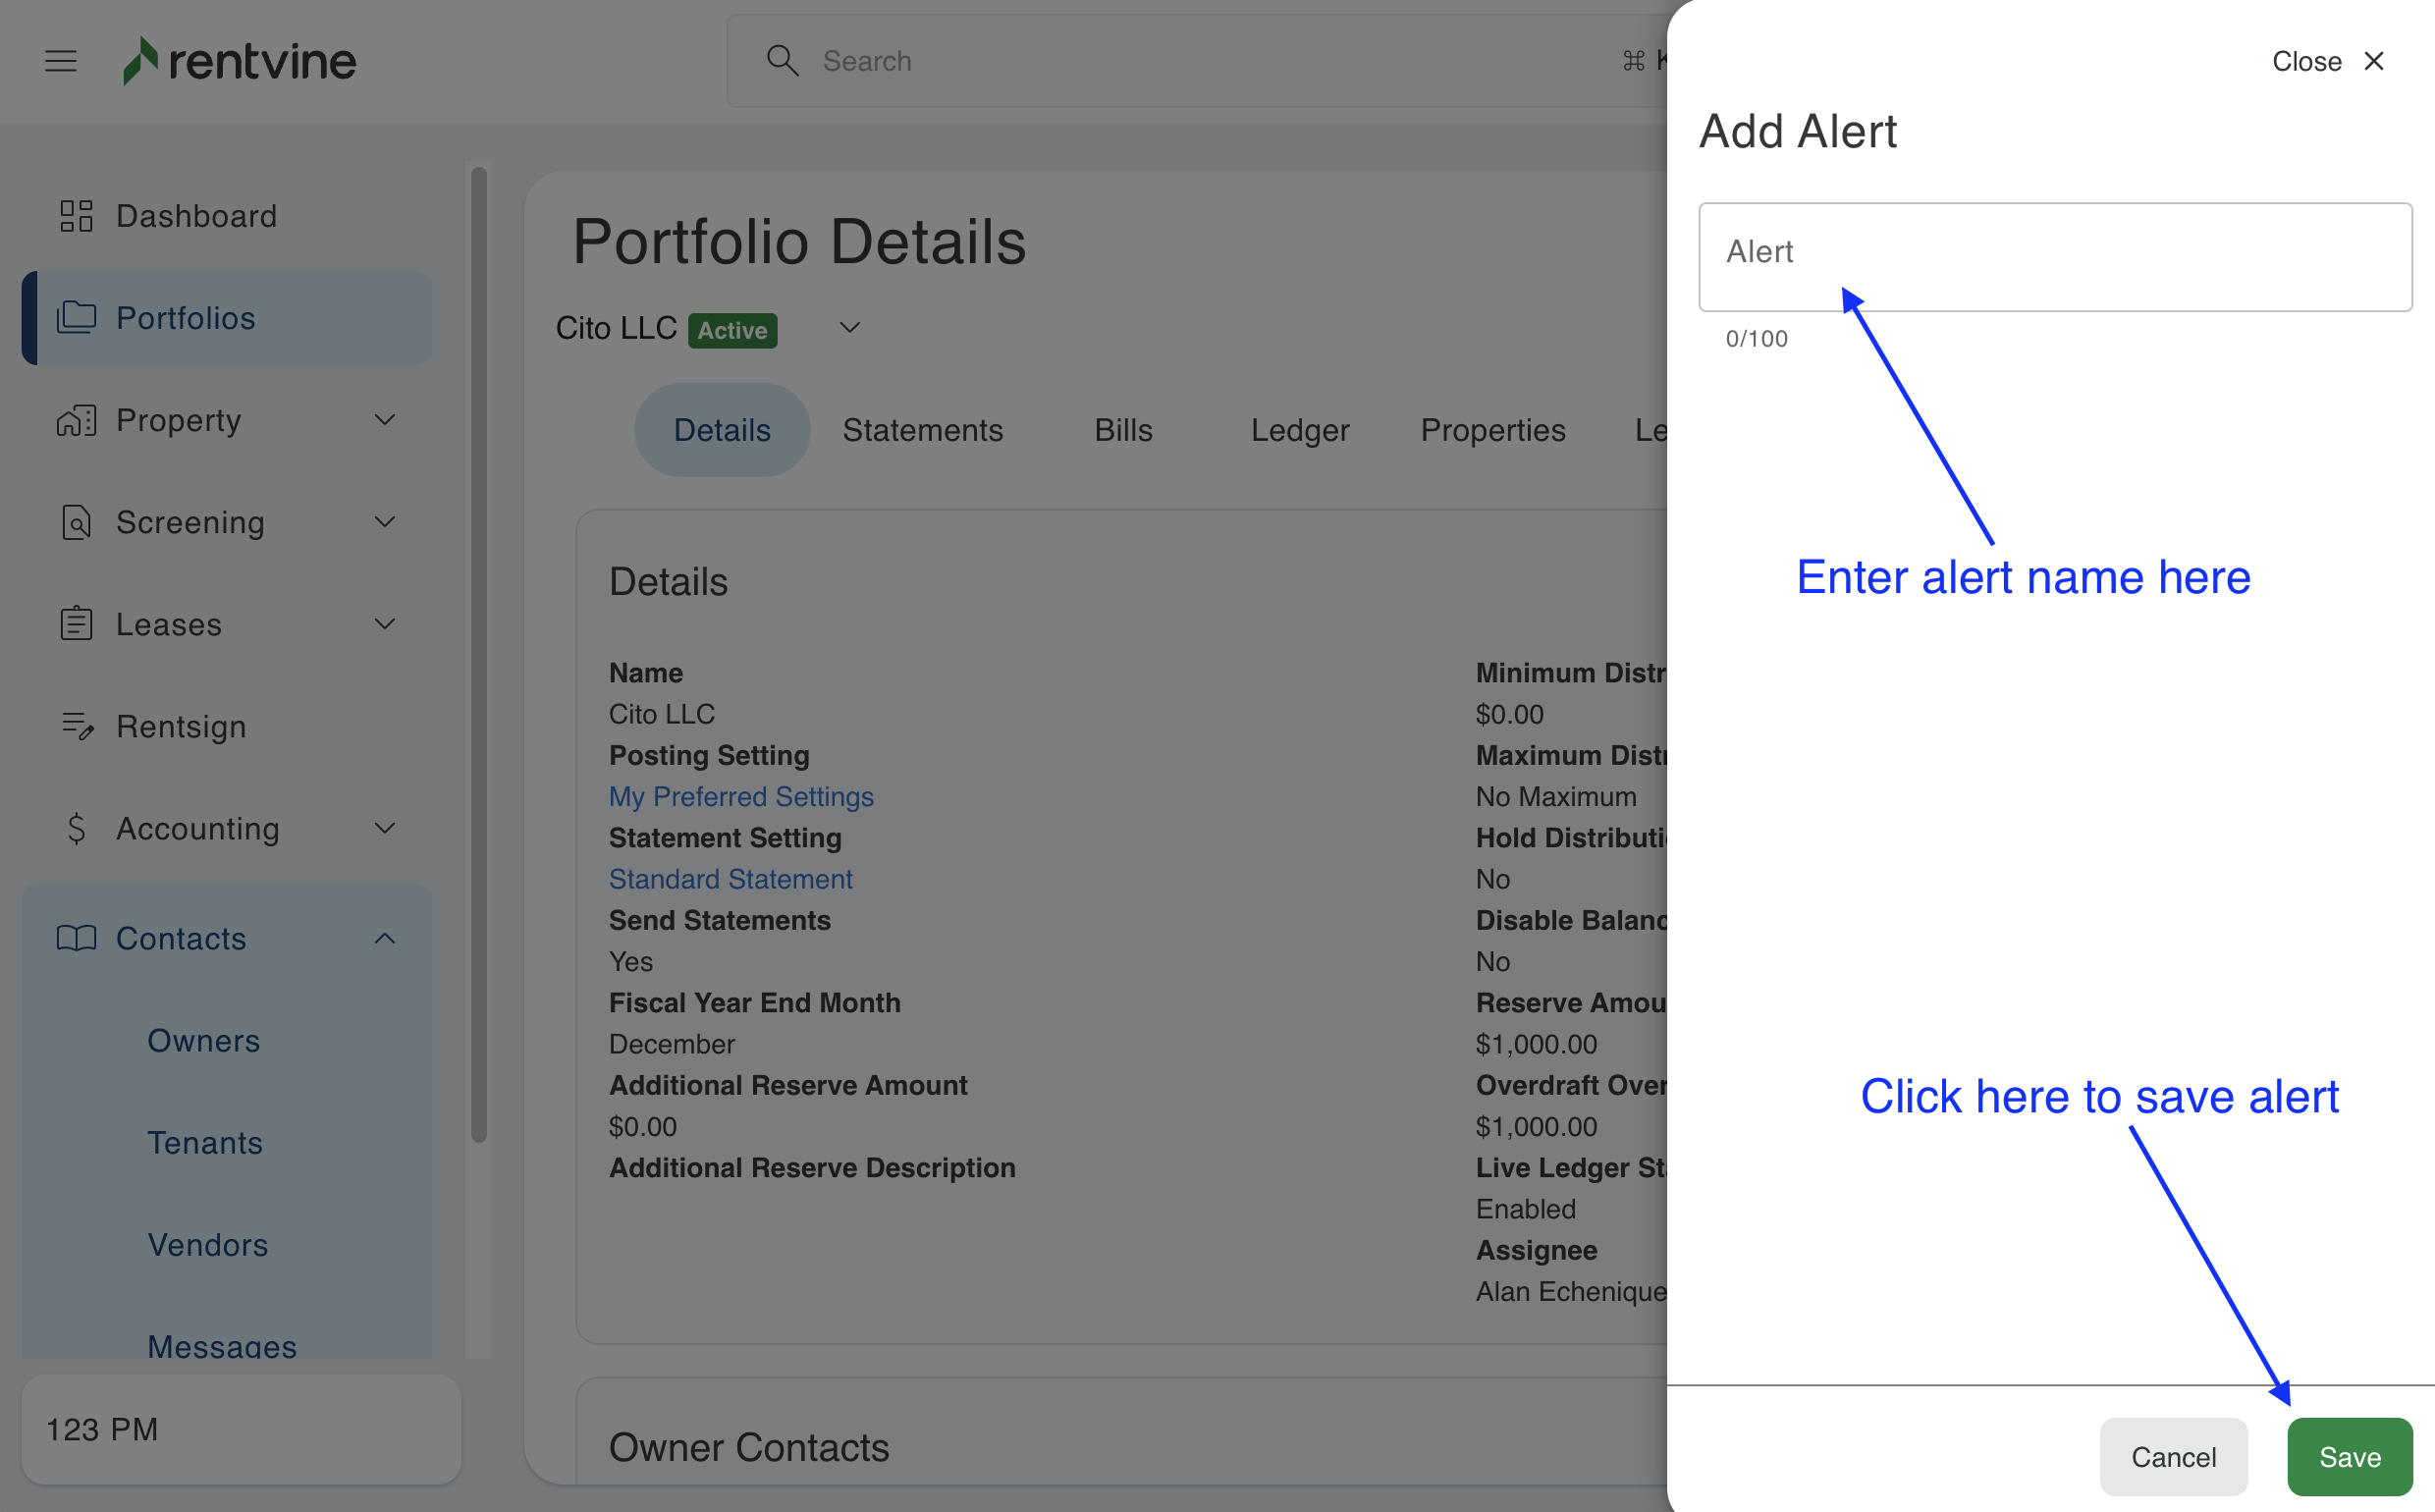Click the Portfolios folder icon
Screen dimensions: 2435x1512
76,318
